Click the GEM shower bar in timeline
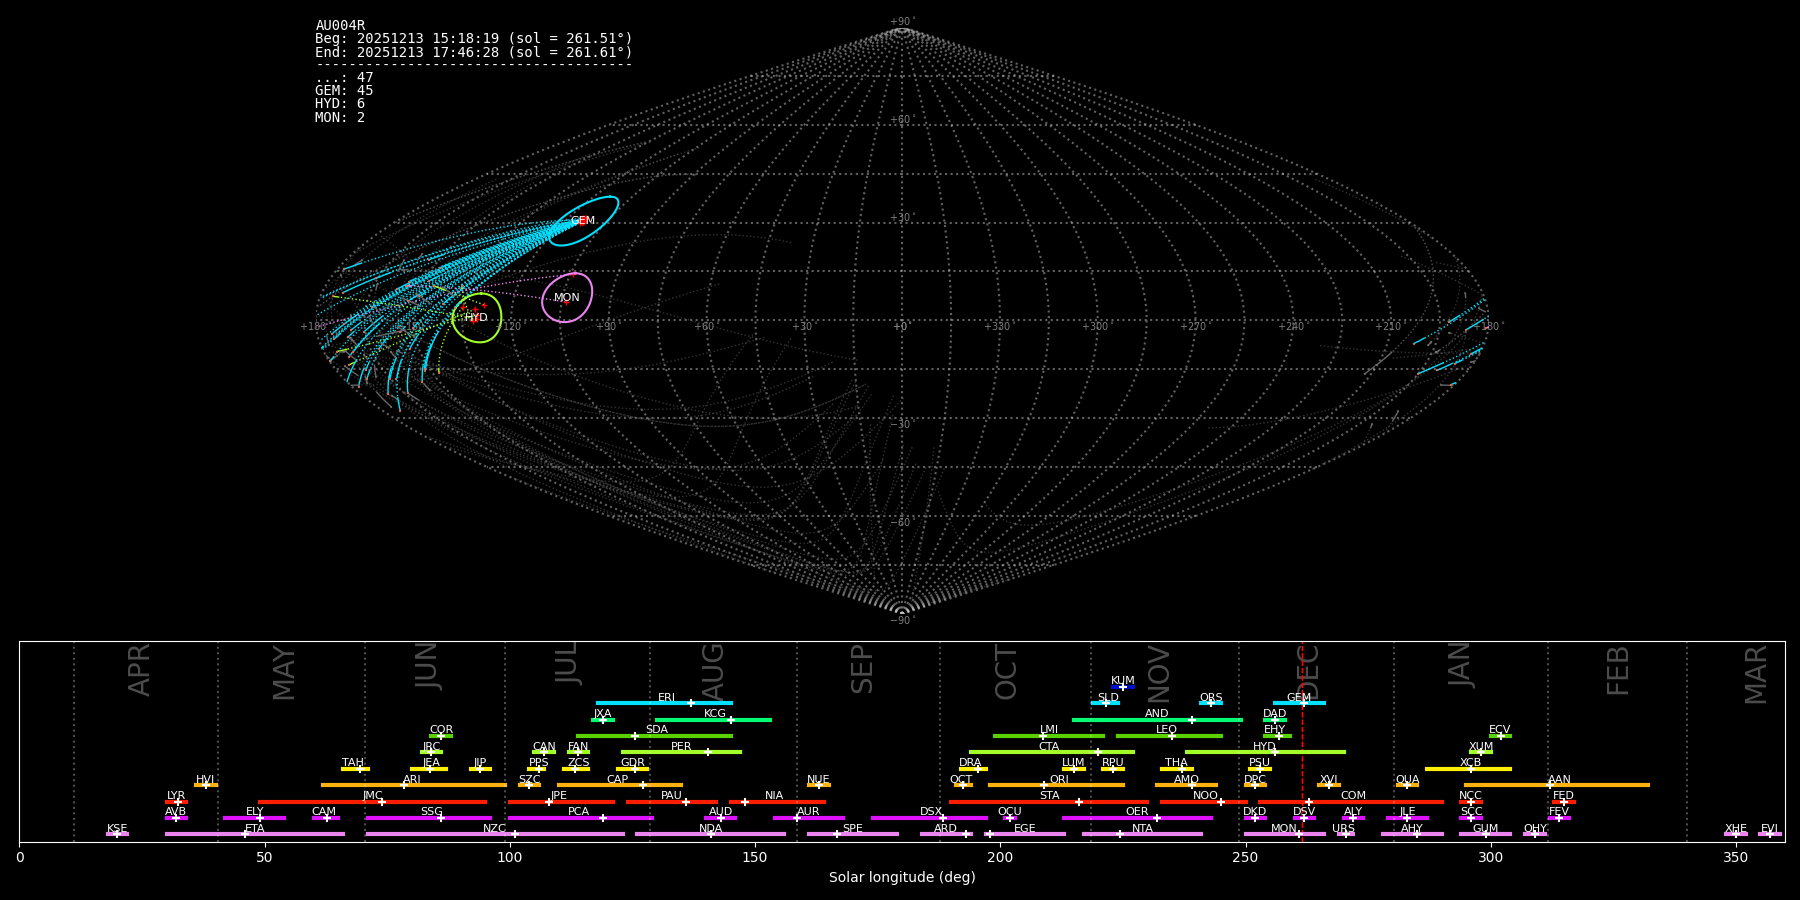 point(1299,703)
